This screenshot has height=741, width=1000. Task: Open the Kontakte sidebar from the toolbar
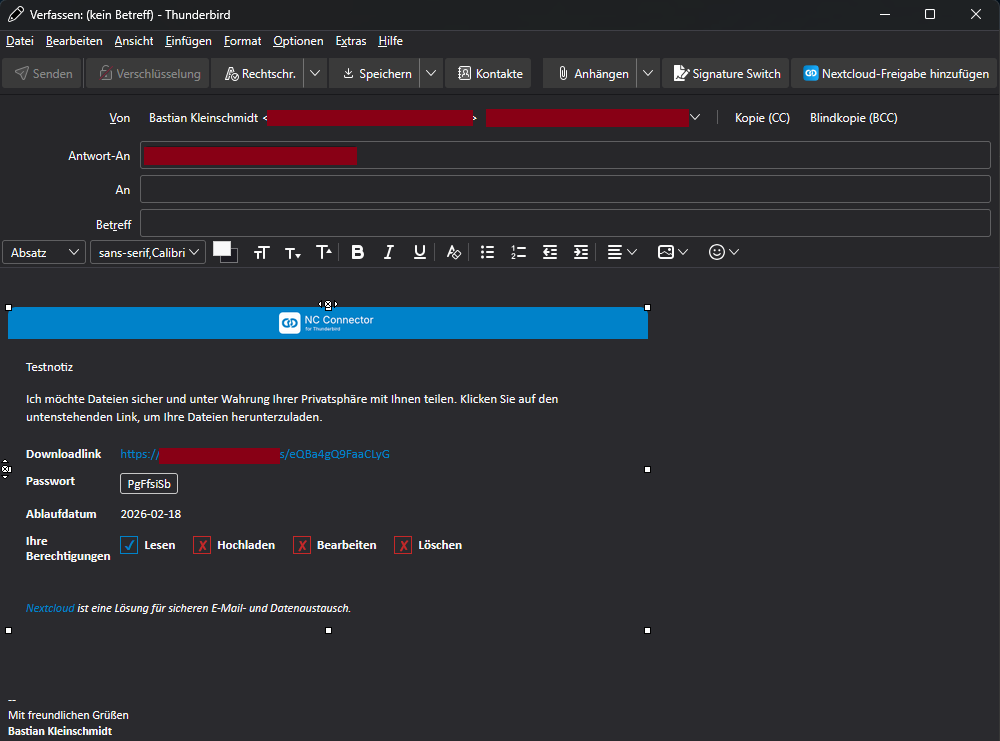click(488, 72)
